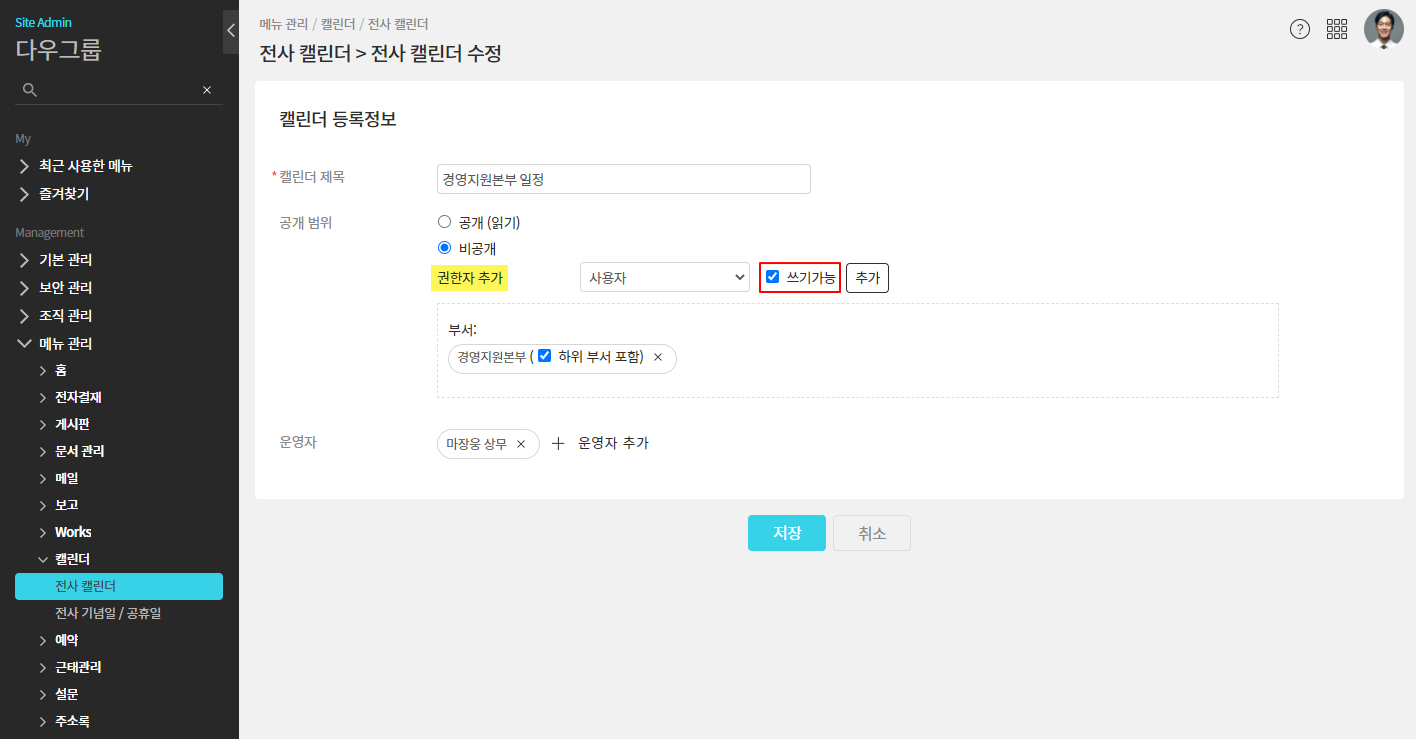Click the plus icon to add operator
1416x739 pixels.
(558, 443)
